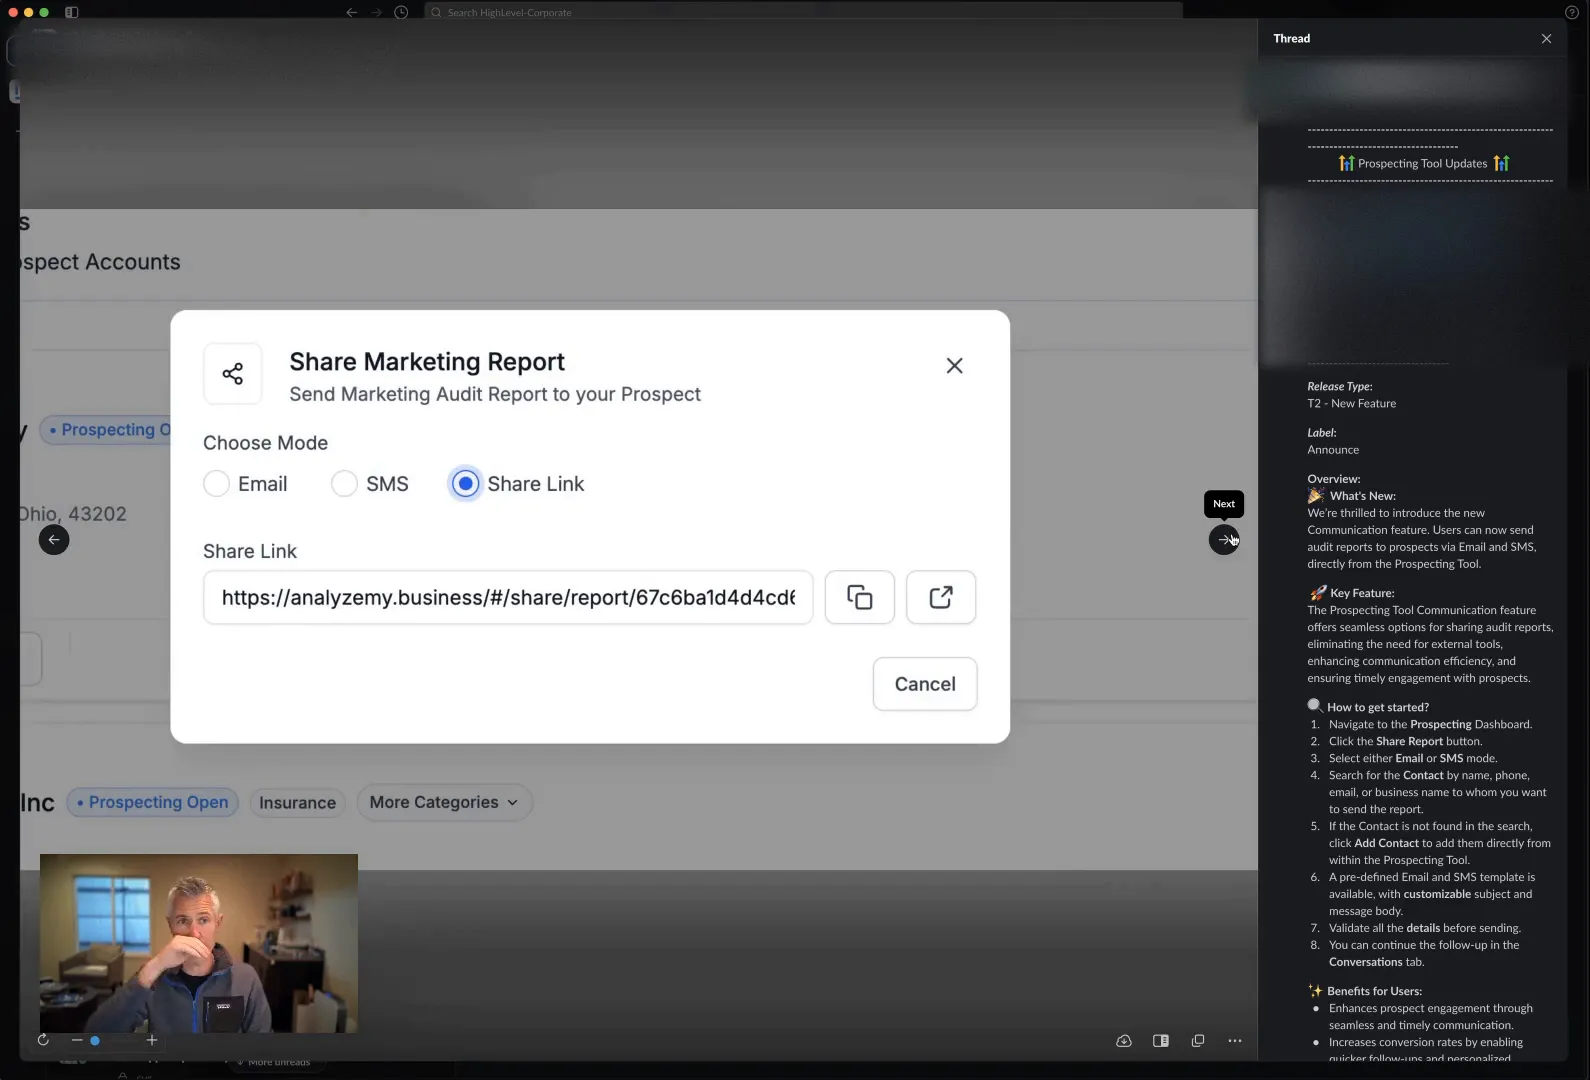Navigate forward in Slack history
1590x1080 pixels.
pos(376,12)
